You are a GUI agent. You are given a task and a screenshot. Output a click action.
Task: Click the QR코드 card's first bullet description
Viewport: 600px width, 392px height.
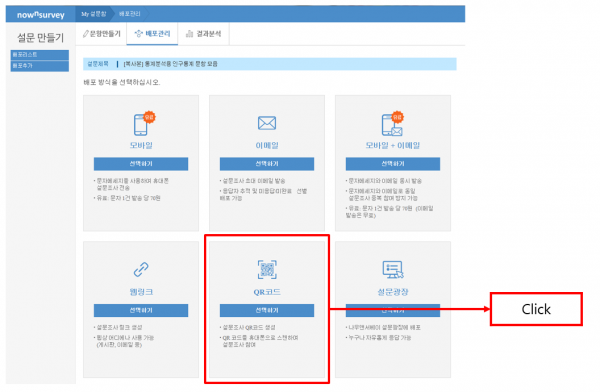pos(248,327)
